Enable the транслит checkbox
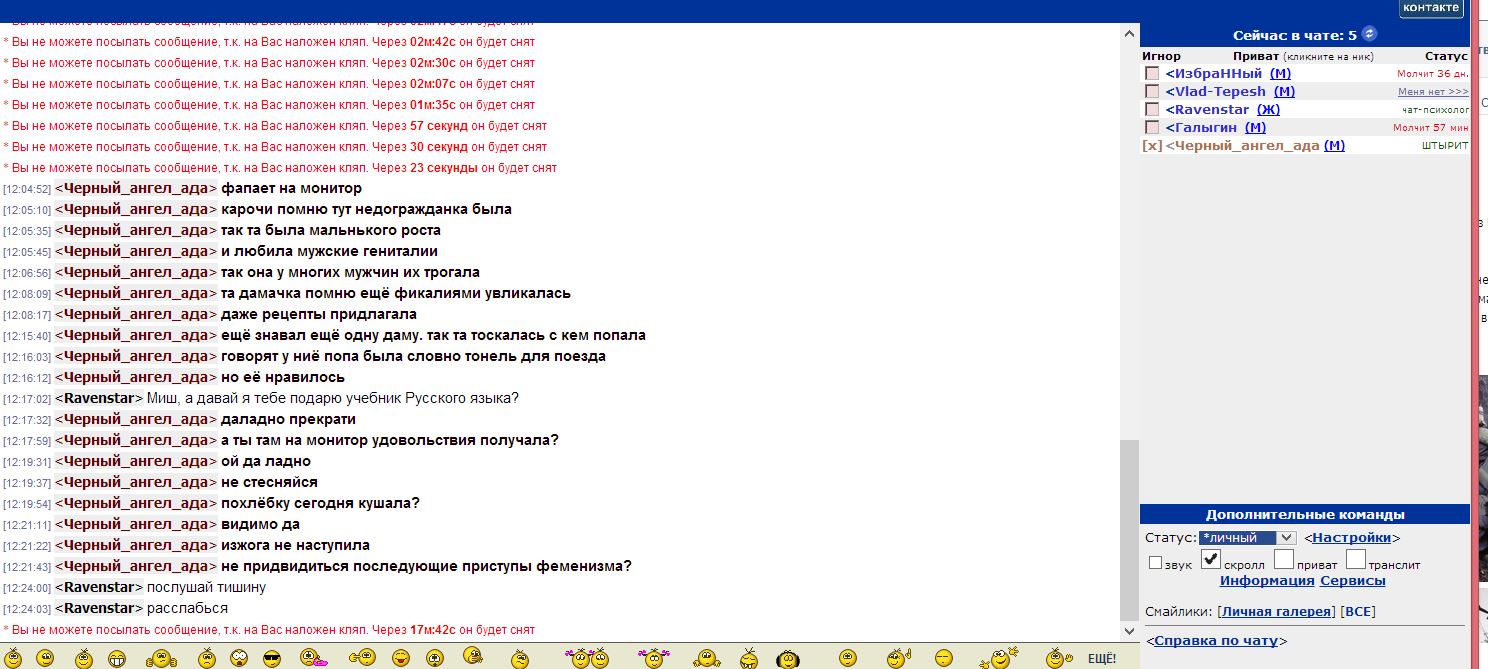This screenshot has width=1488, height=669. pyautogui.click(x=1356, y=559)
